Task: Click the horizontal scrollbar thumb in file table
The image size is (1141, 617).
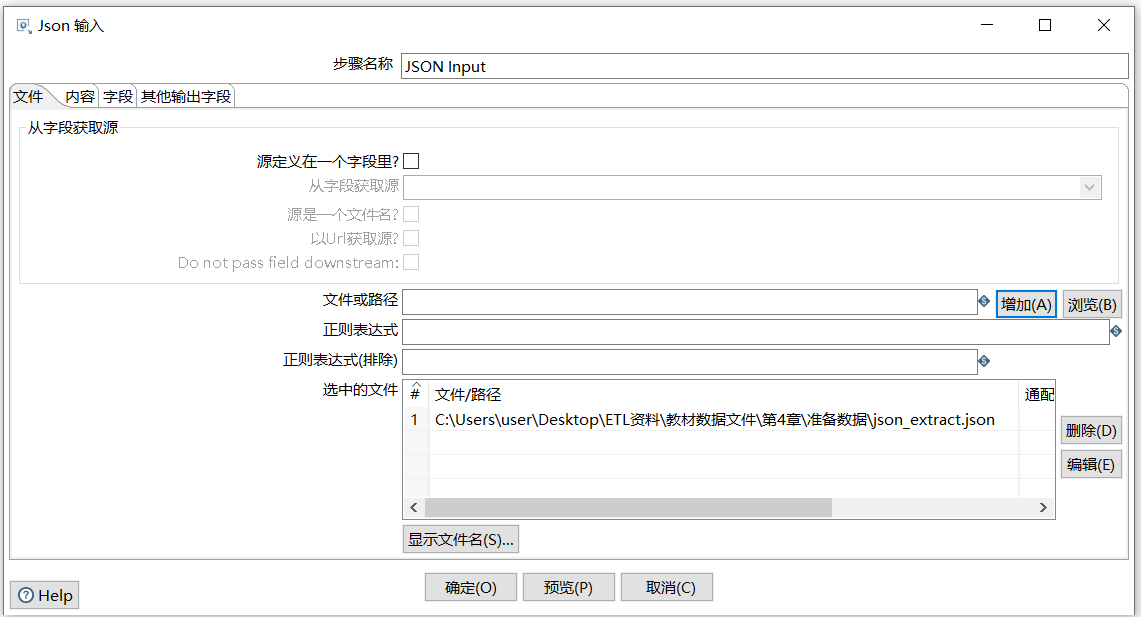Action: click(628, 507)
